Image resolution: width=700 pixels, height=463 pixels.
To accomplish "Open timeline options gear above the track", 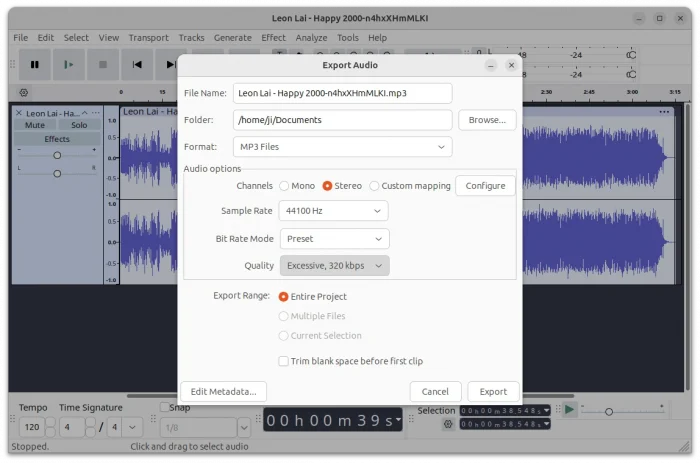I will click(23, 92).
